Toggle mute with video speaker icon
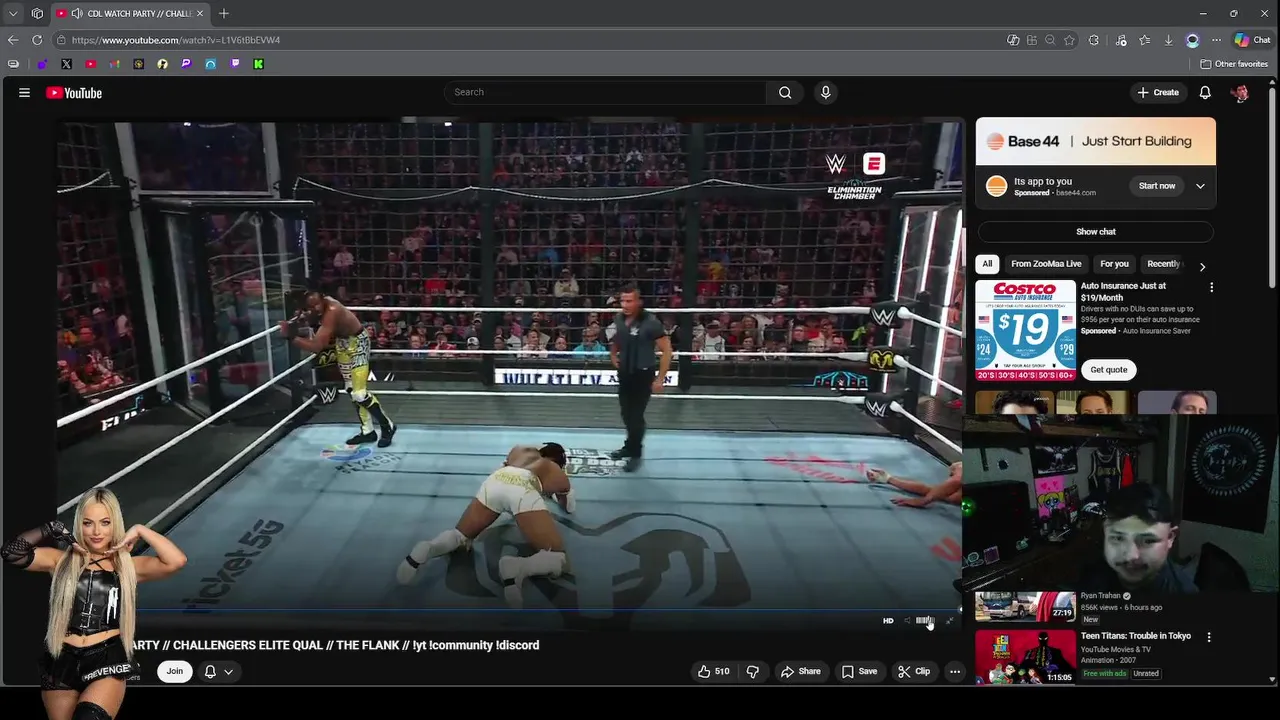Viewport: 1280px width, 720px height. click(x=907, y=621)
